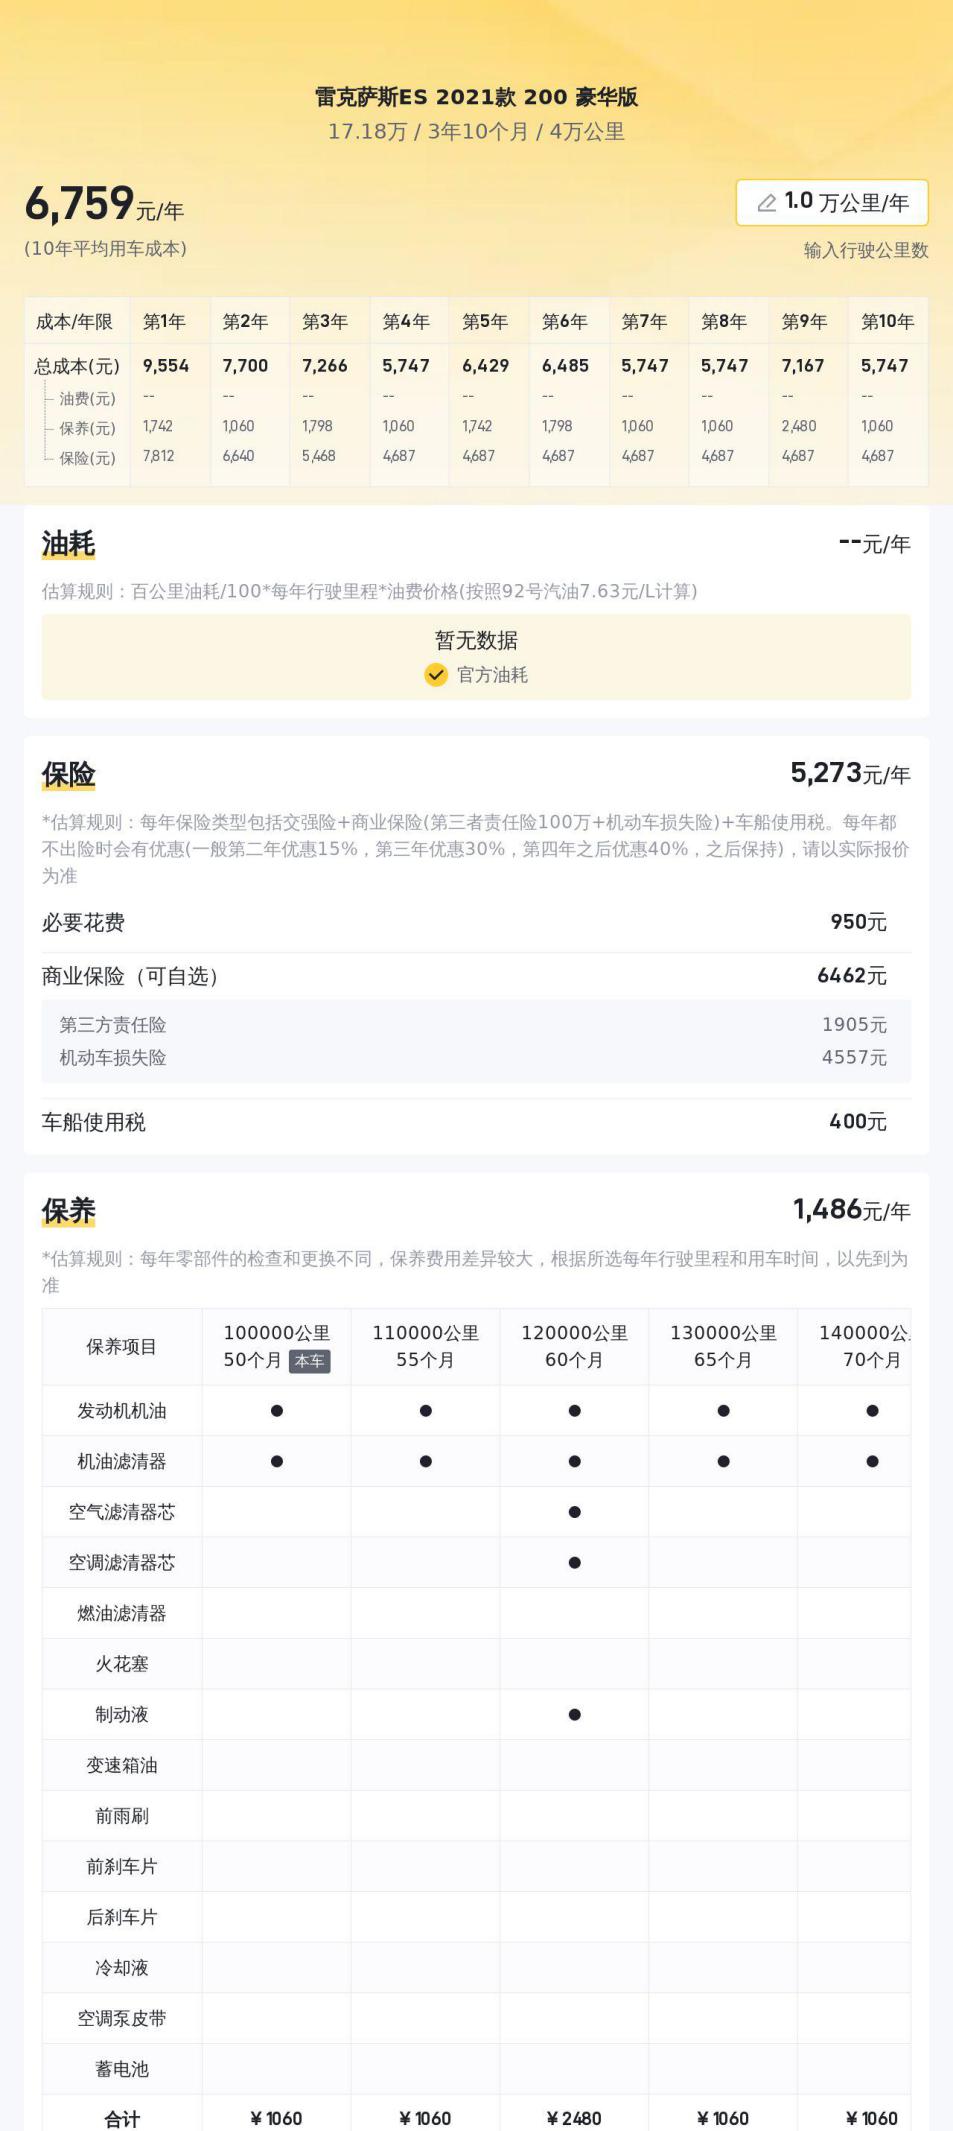The image size is (953, 2131).
Task: Click the 本车 badge under 100000公里
Action: pos(309,1361)
